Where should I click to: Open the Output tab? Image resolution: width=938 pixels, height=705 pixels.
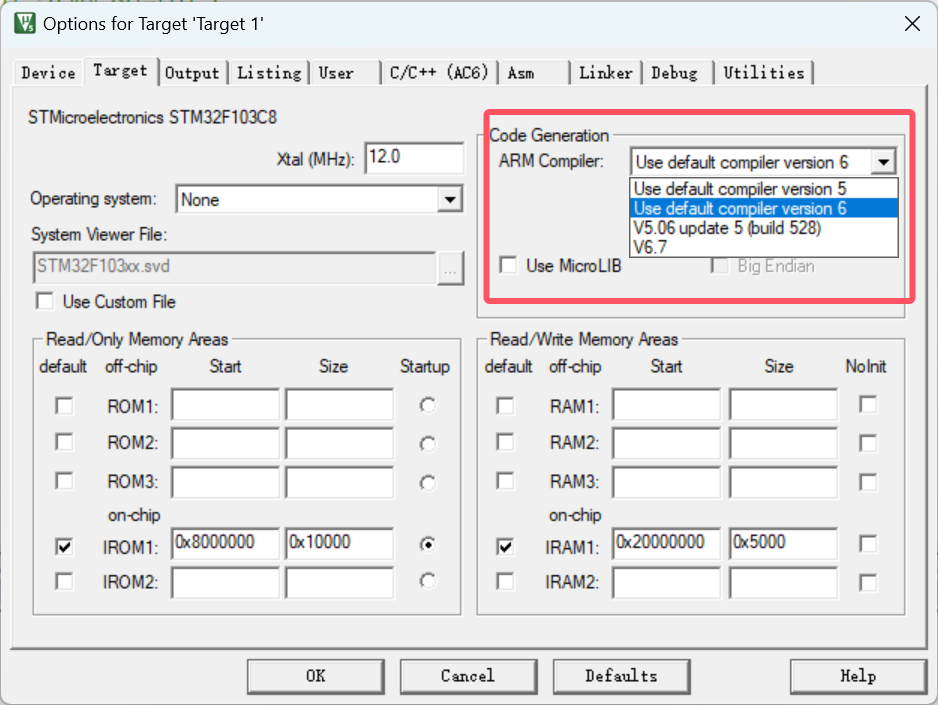(x=192, y=73)
